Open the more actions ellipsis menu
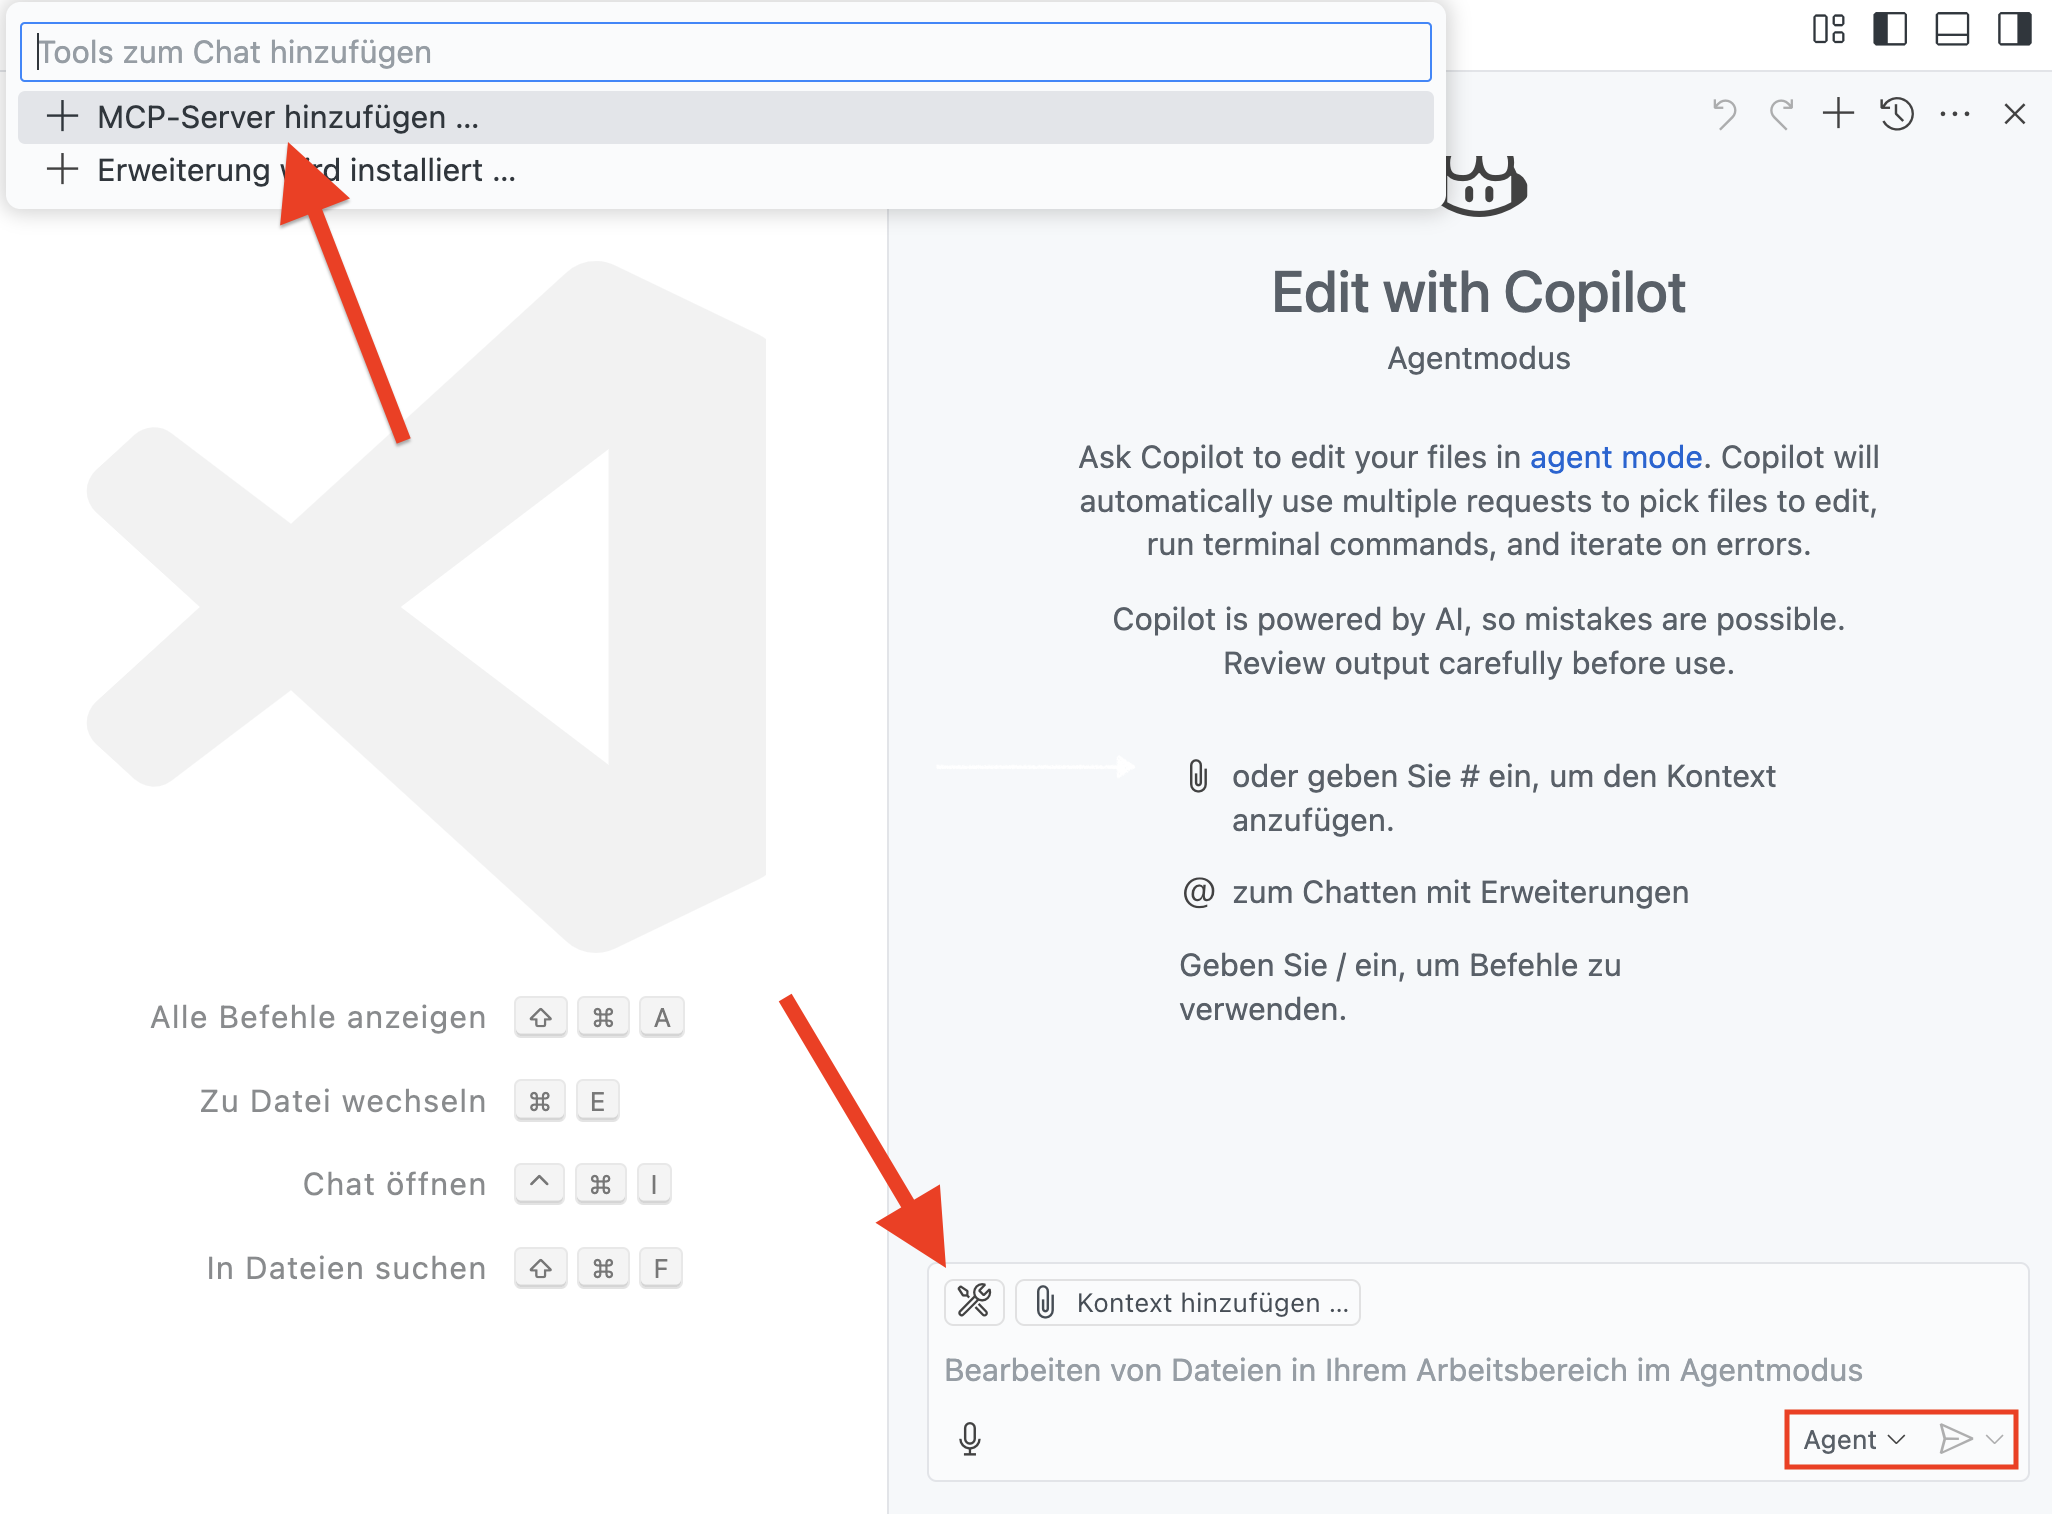The width and height of the screenshot is (2052, 1514). pos(1955,114)
